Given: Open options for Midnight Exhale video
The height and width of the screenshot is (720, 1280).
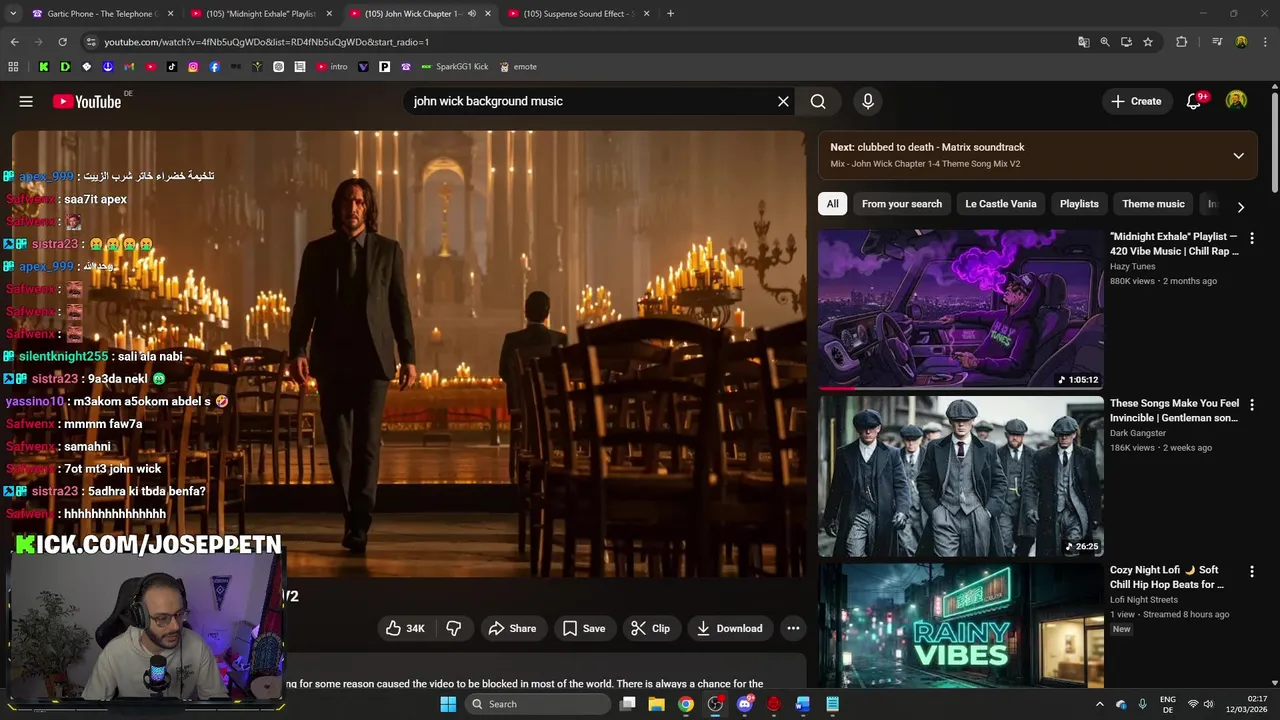Looking at the screenshot, I should (x=1251, y=238).
